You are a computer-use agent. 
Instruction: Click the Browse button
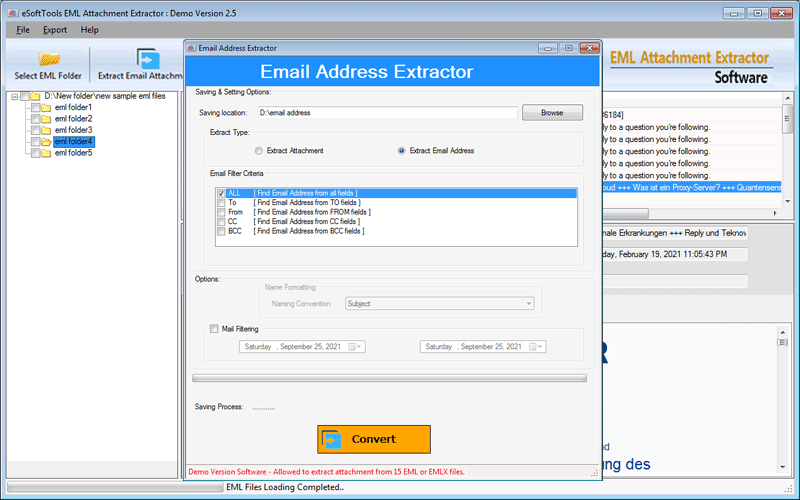[552, 113]
